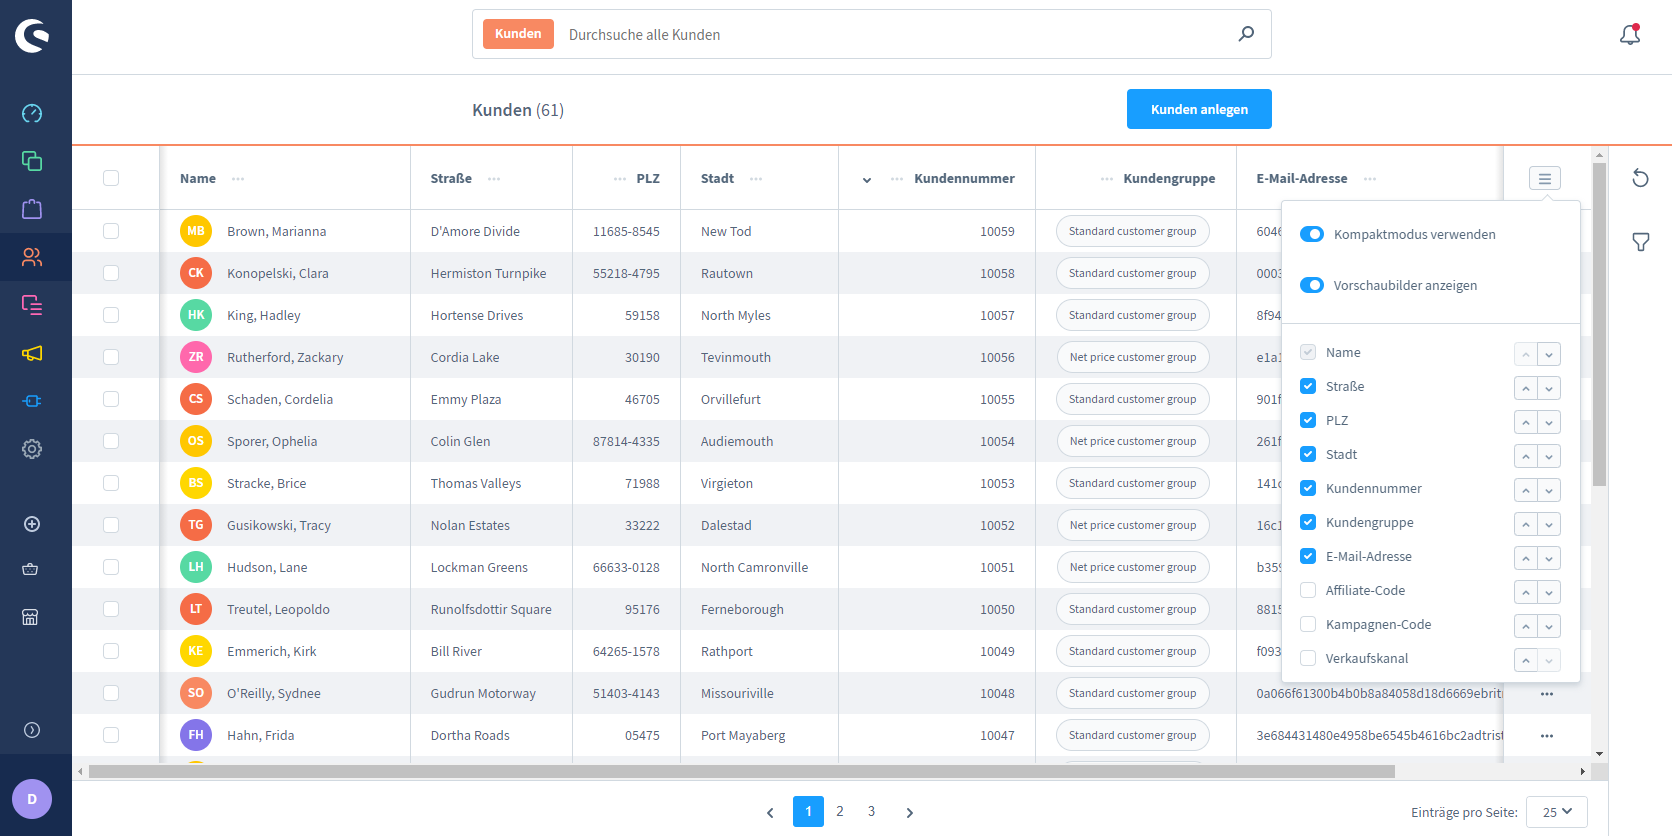The width and height of the screenshot is (1672, 836).
Task: Toggle Kundennummer sort direction chevron
Action: [867, 180]
